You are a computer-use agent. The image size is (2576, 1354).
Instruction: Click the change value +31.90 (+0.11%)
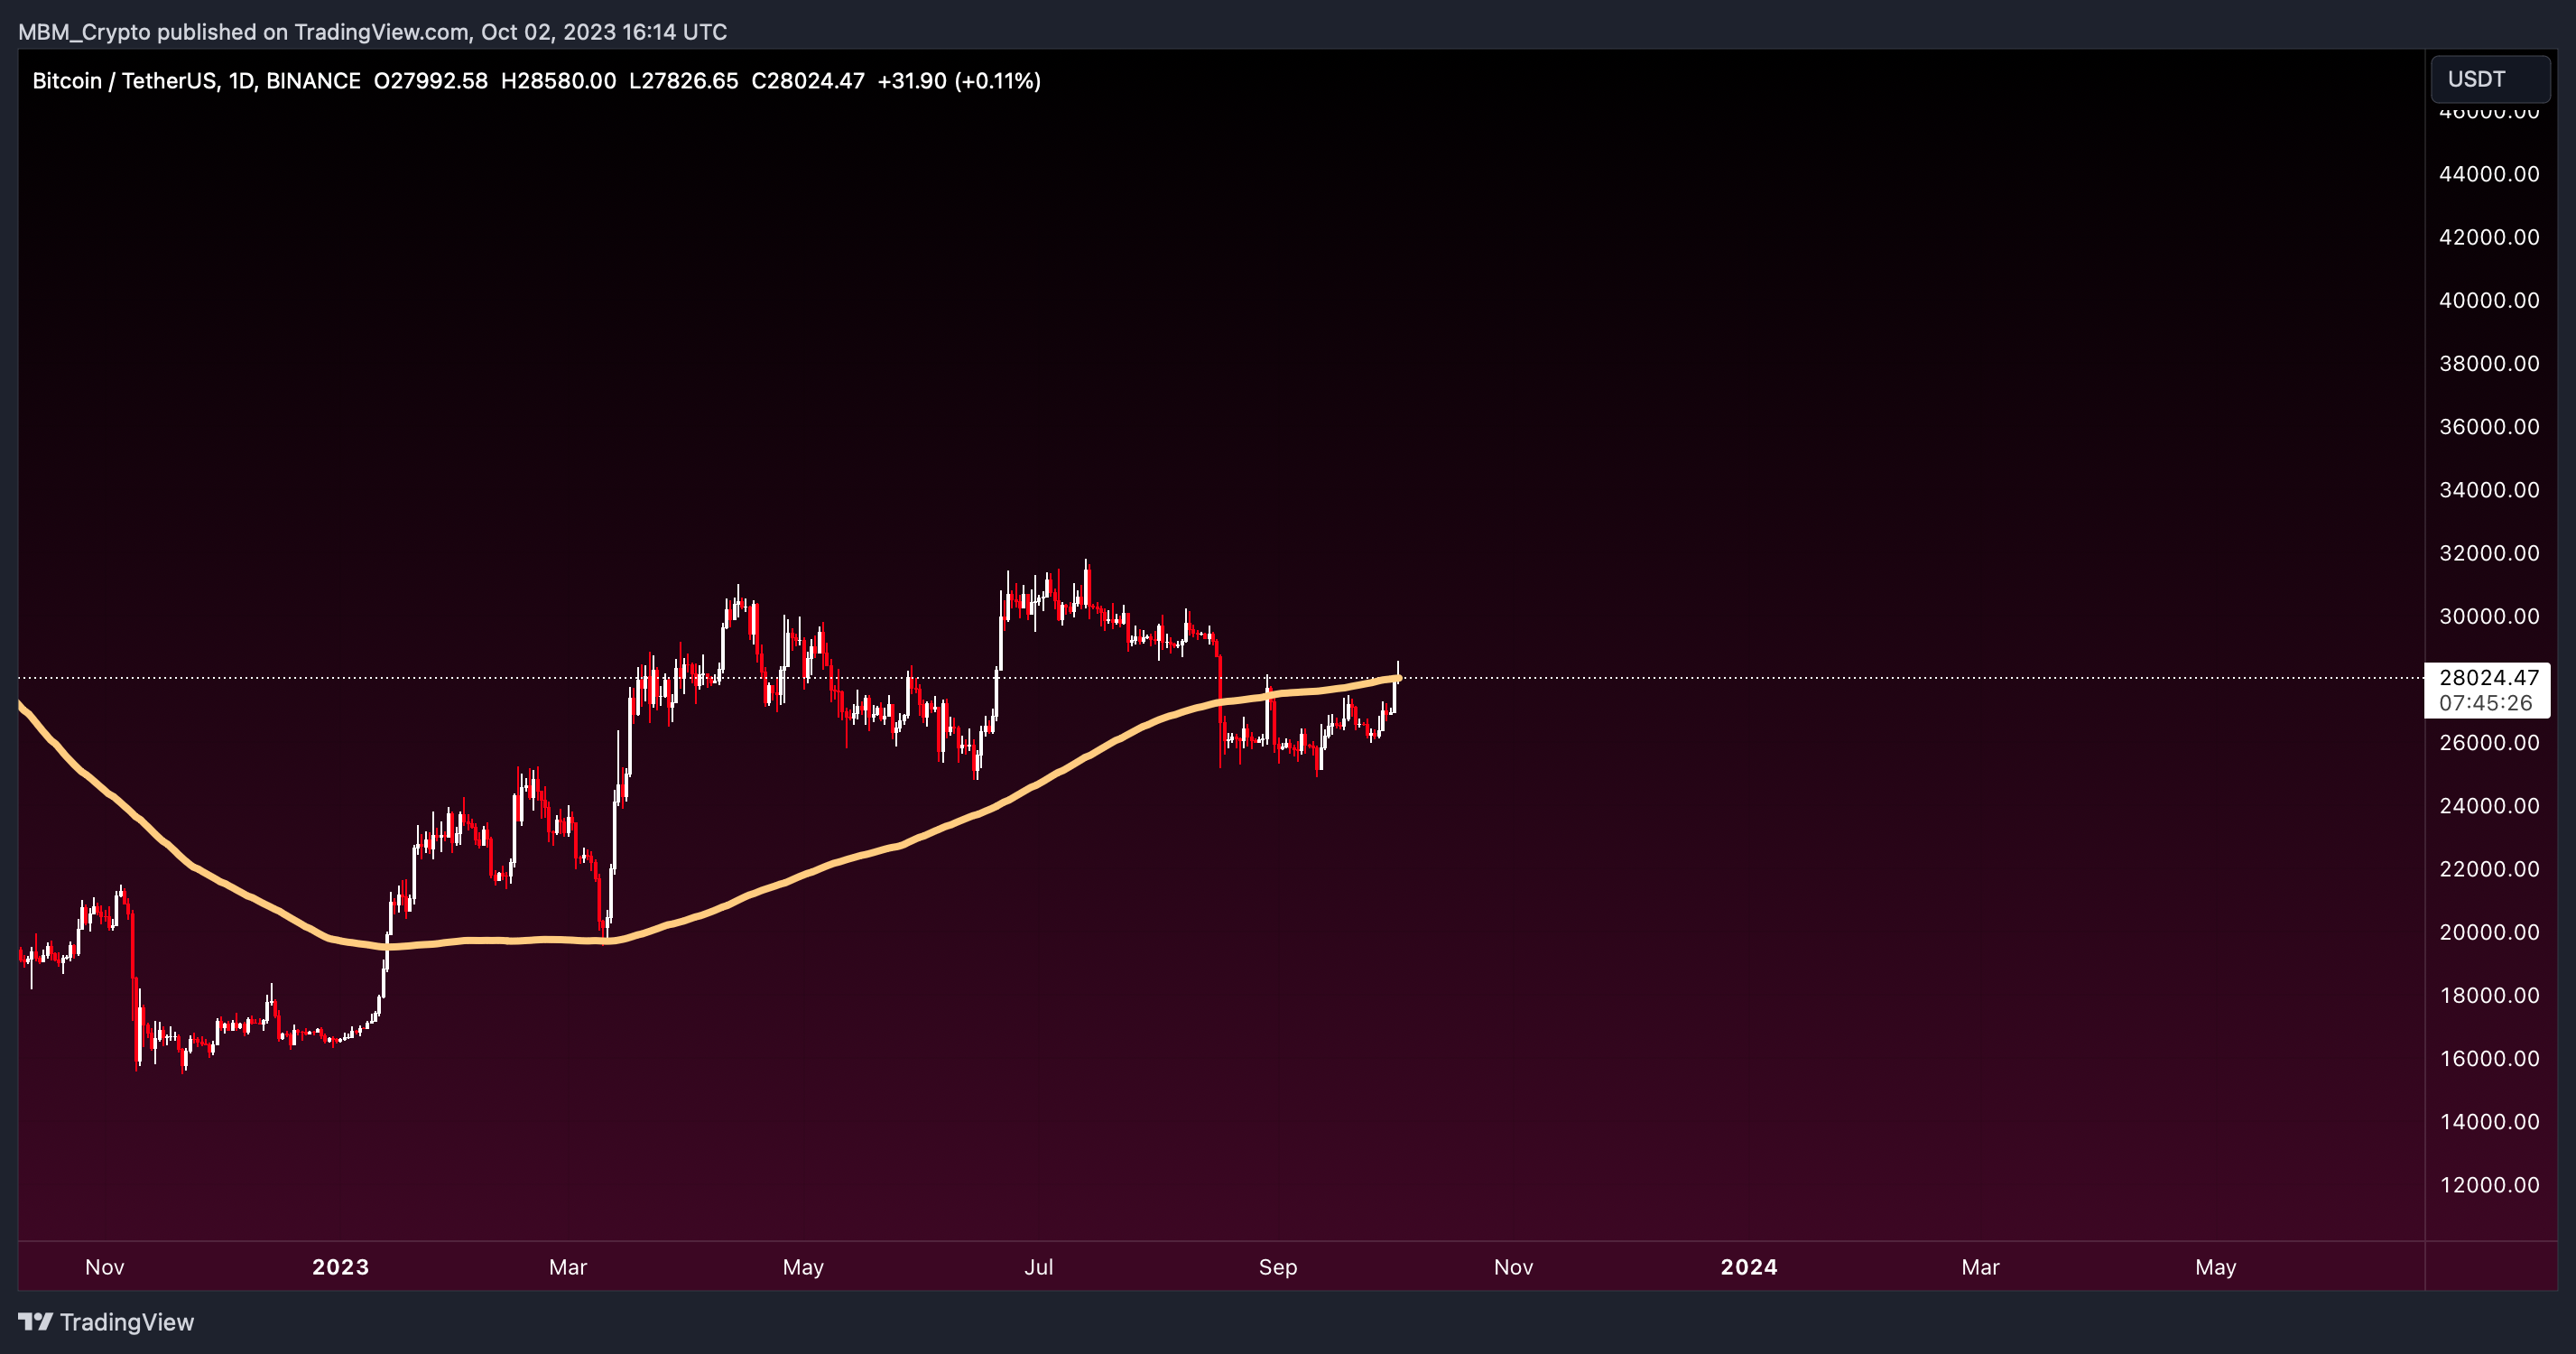click(959, 81)
